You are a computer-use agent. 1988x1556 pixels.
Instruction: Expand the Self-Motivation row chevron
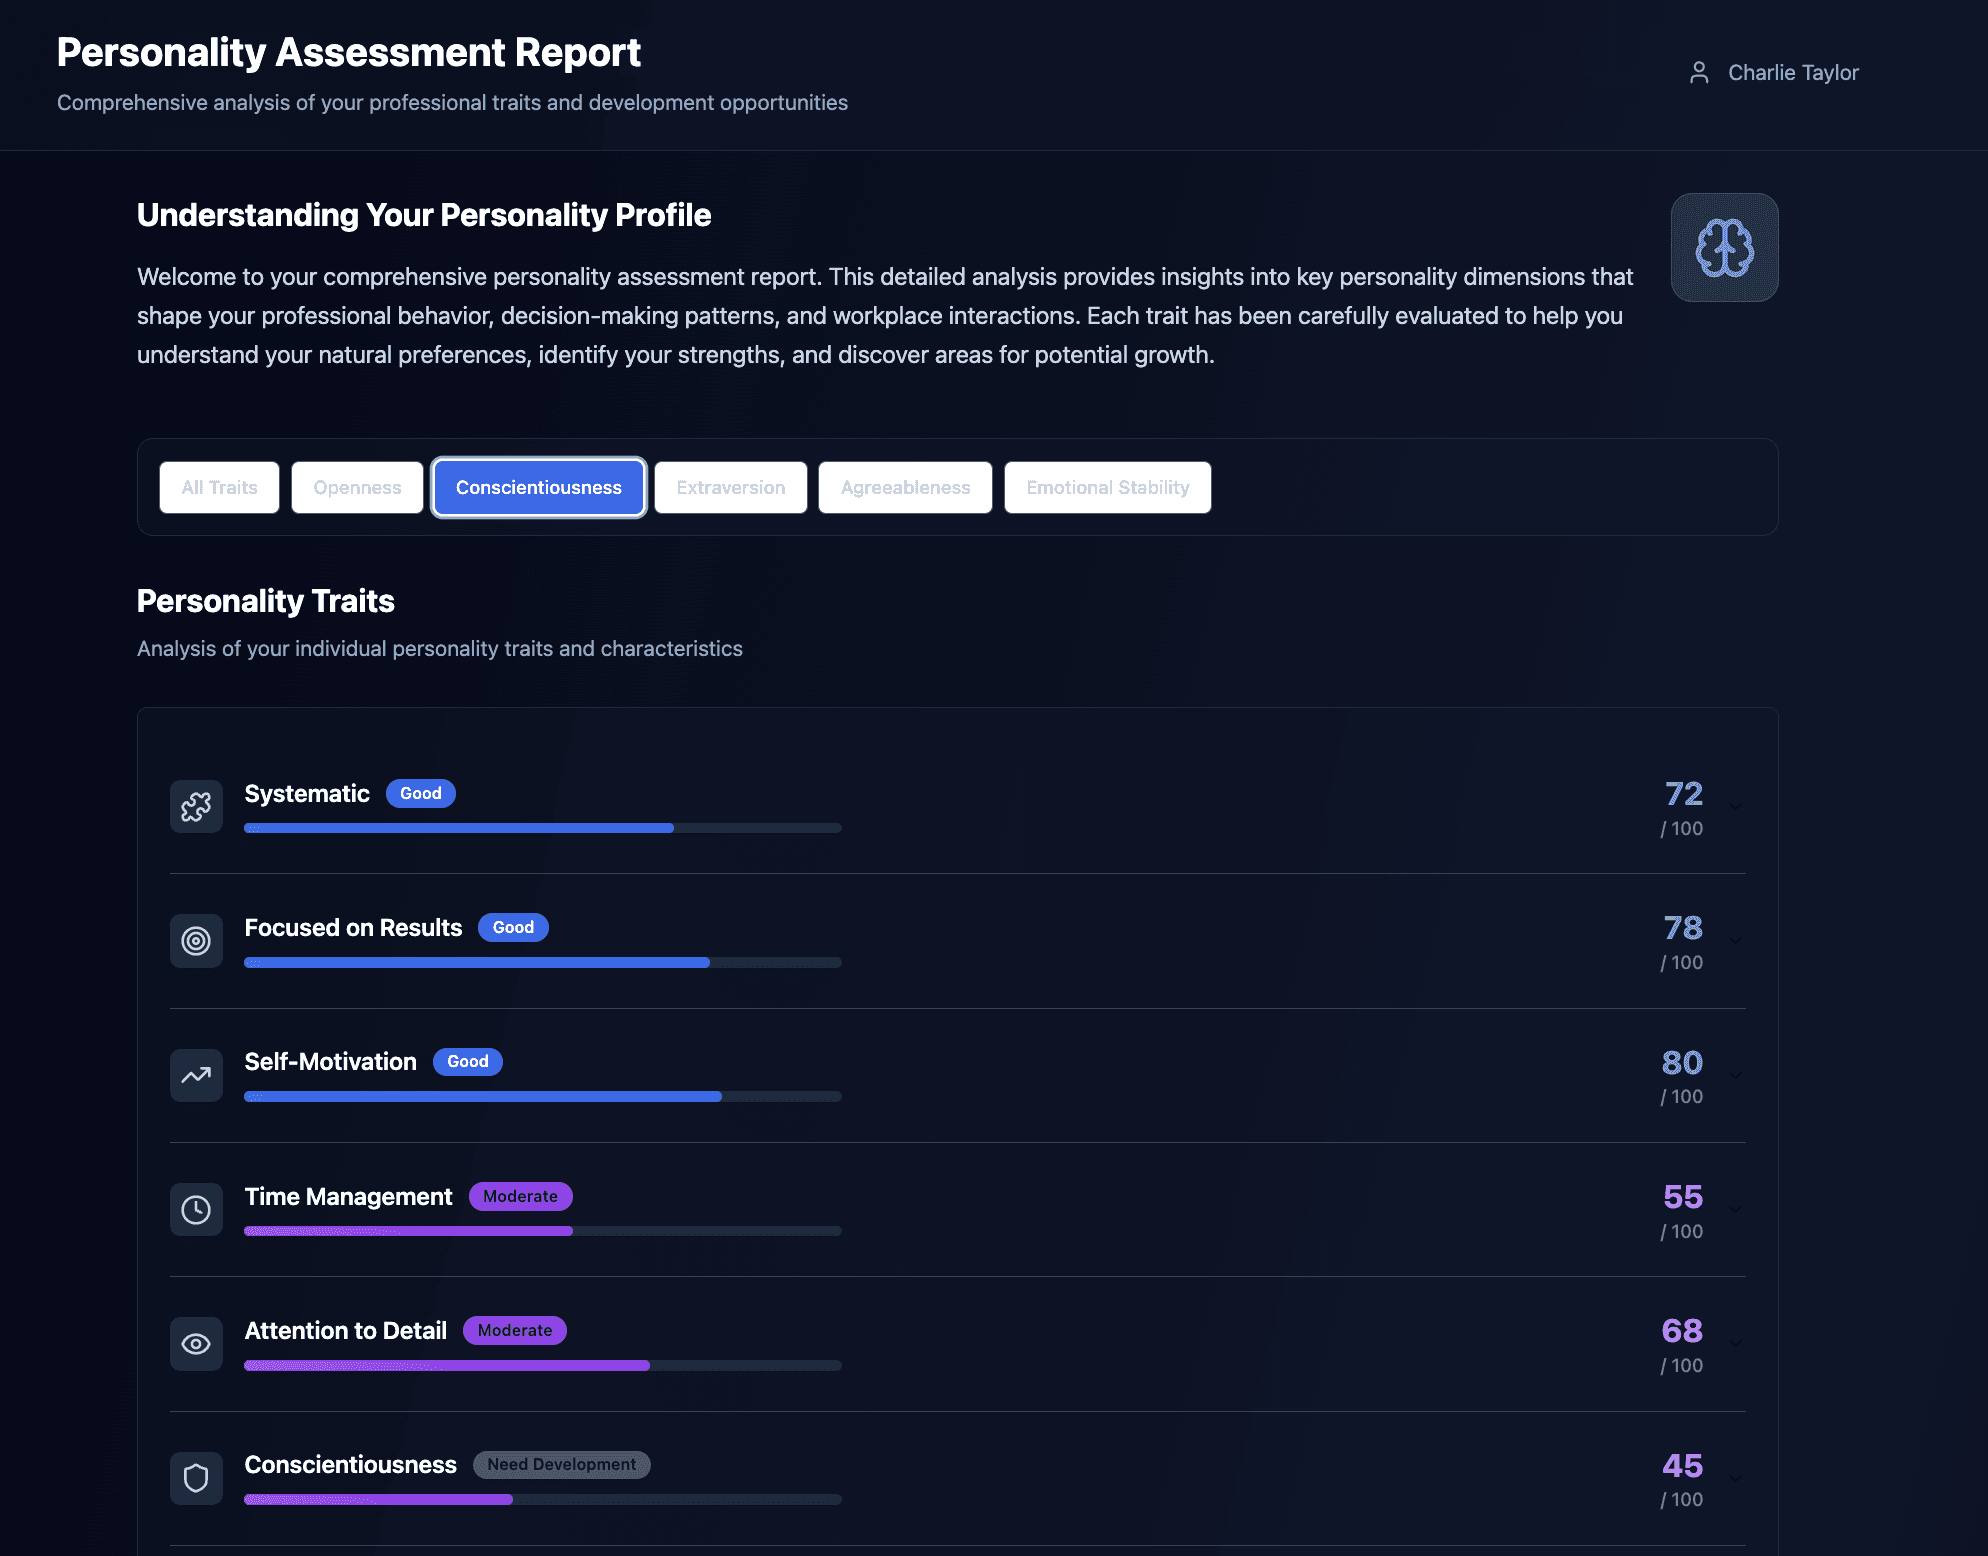(1736, 1075)
